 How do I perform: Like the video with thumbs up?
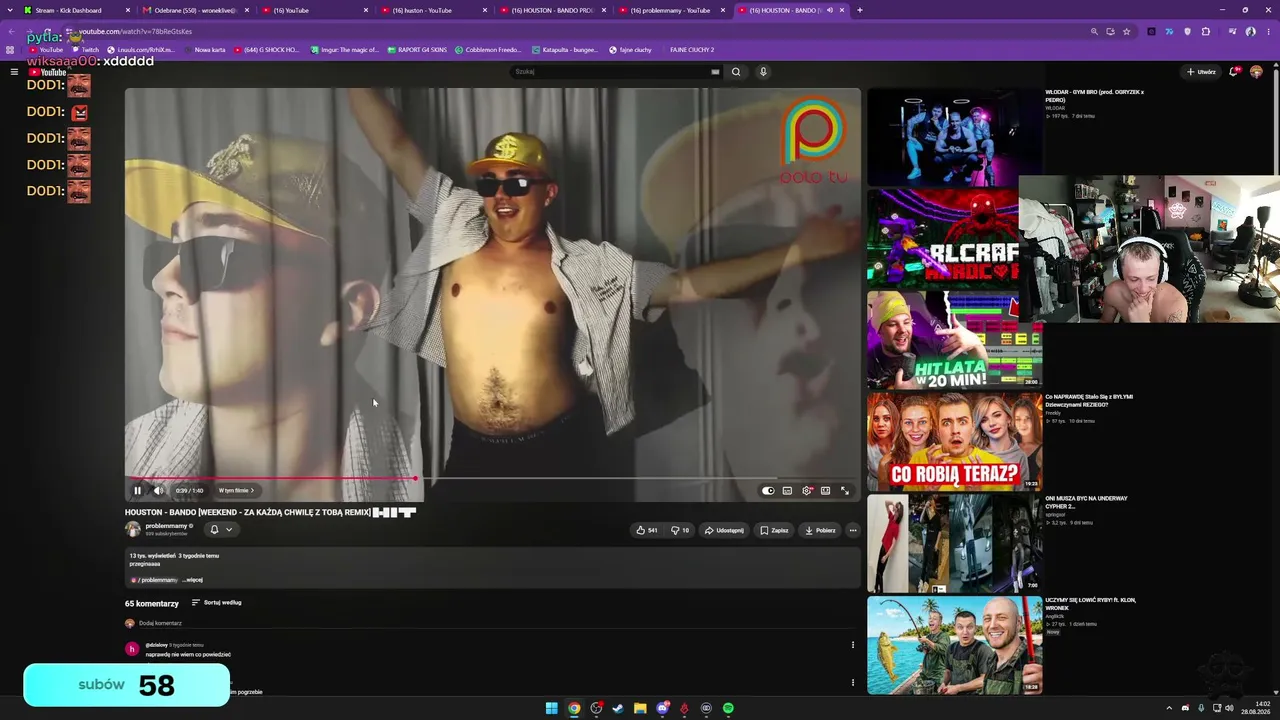(647, 530)
